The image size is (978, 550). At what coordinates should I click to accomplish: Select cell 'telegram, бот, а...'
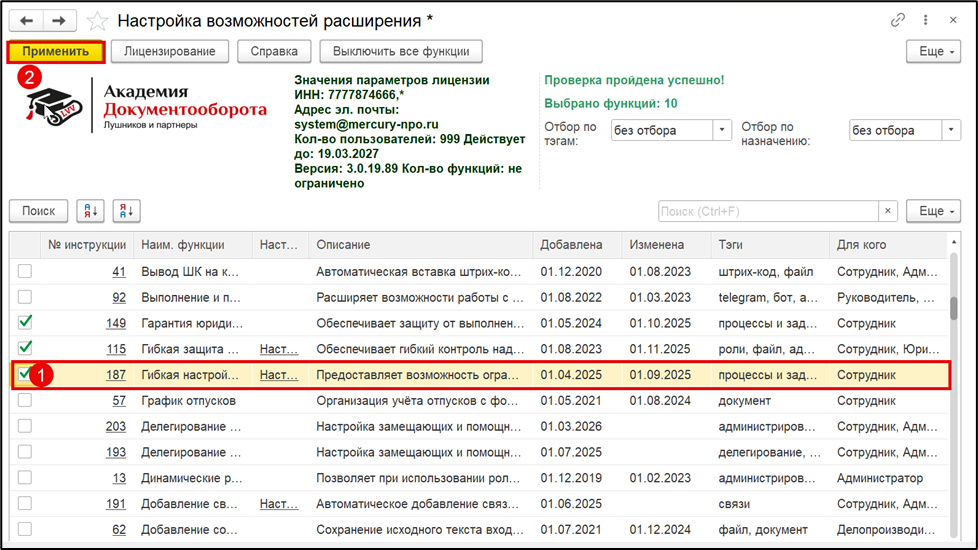[x=770, y=297]
